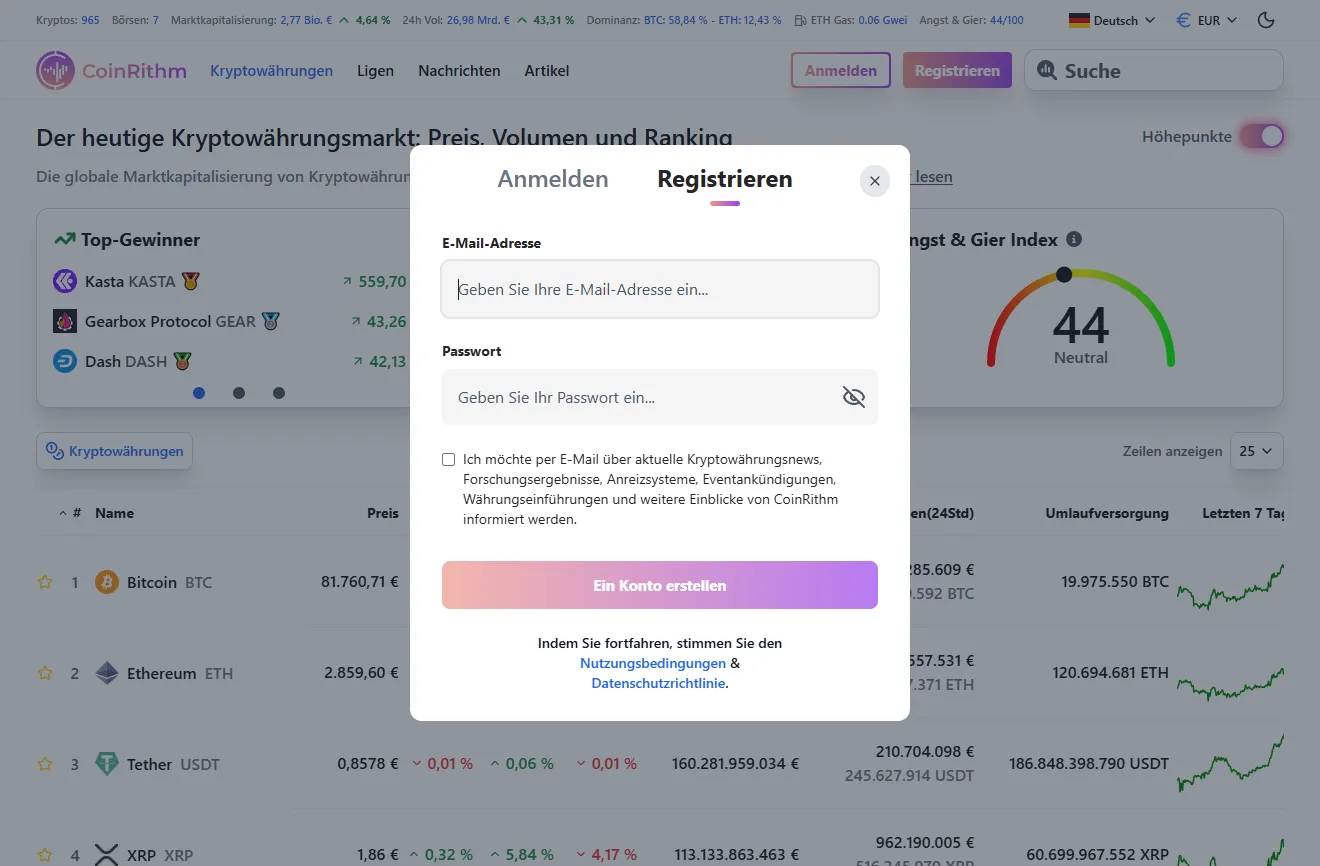This screenshot has height=866, width=1320.
Task: Show the password with the eye icon
Action: (x=853, y=397)
